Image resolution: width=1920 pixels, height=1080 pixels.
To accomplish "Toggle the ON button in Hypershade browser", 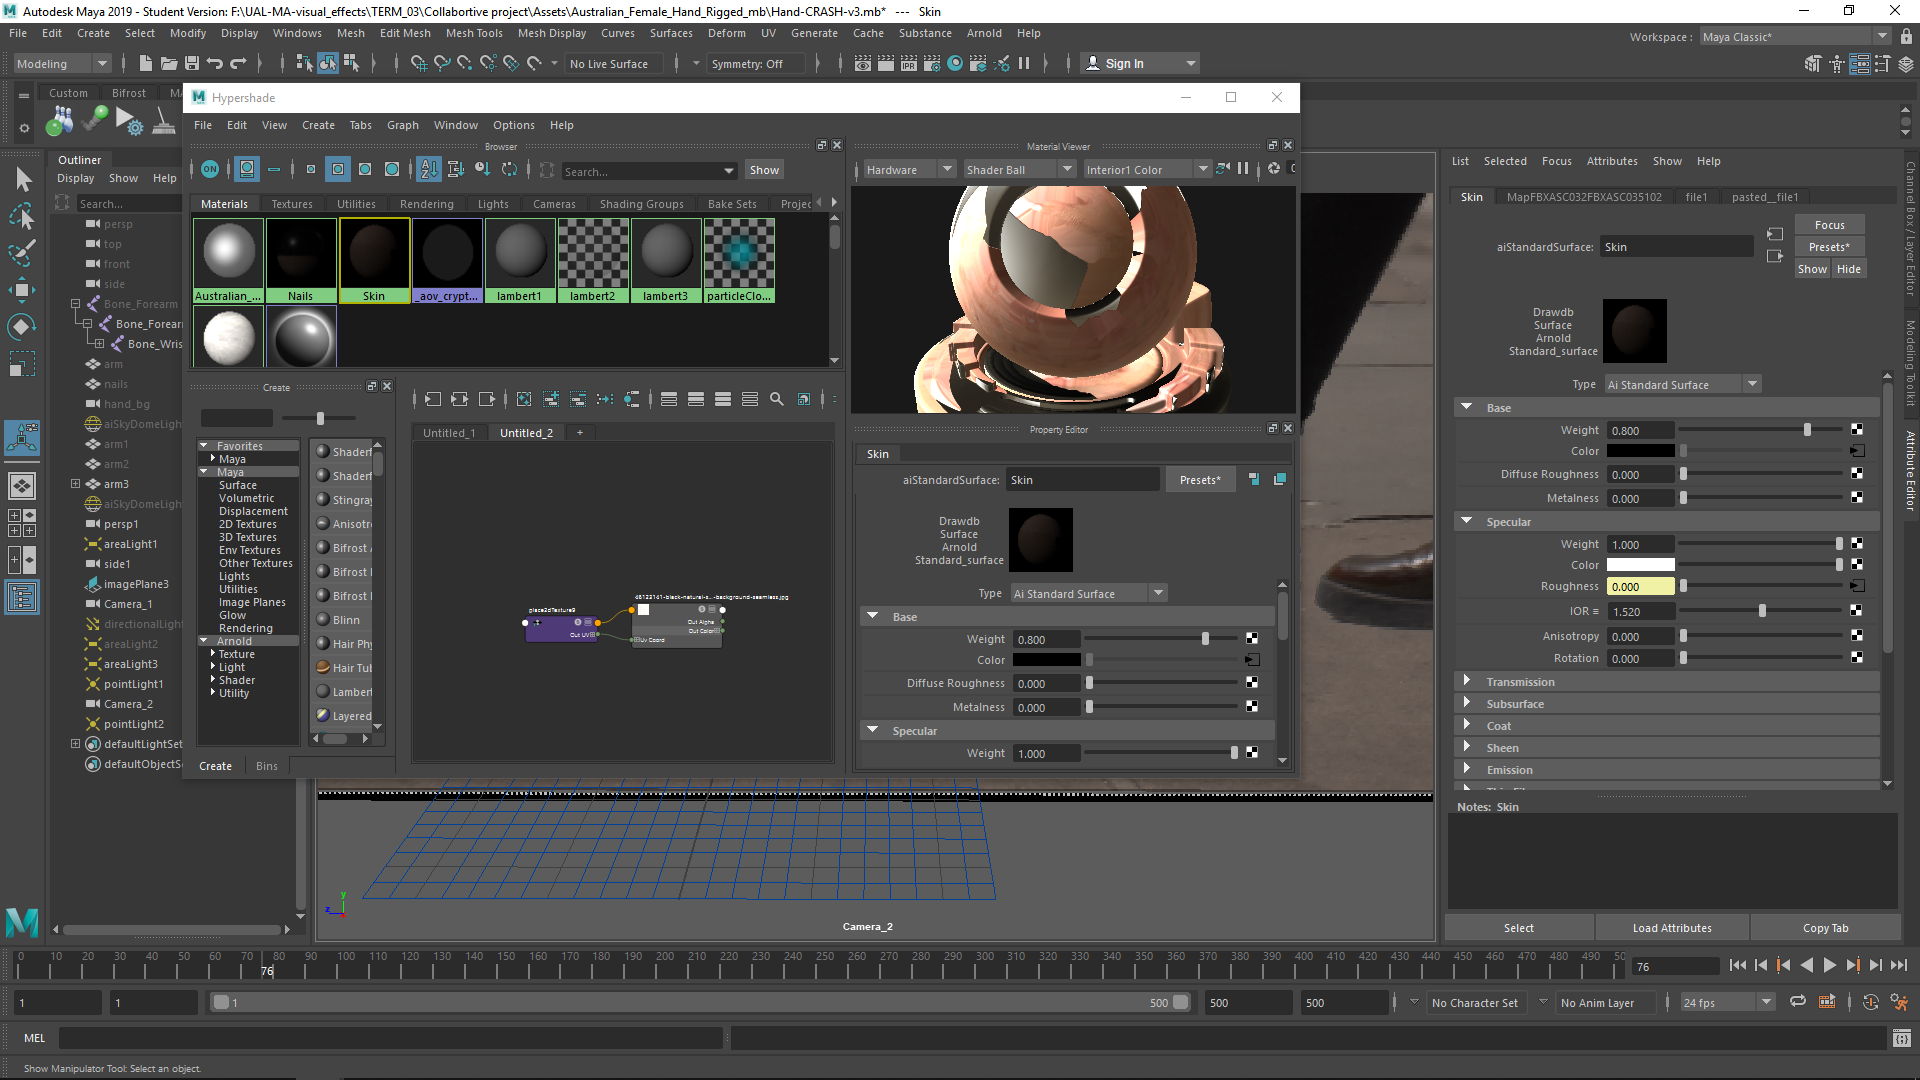I will click(210, 169).
